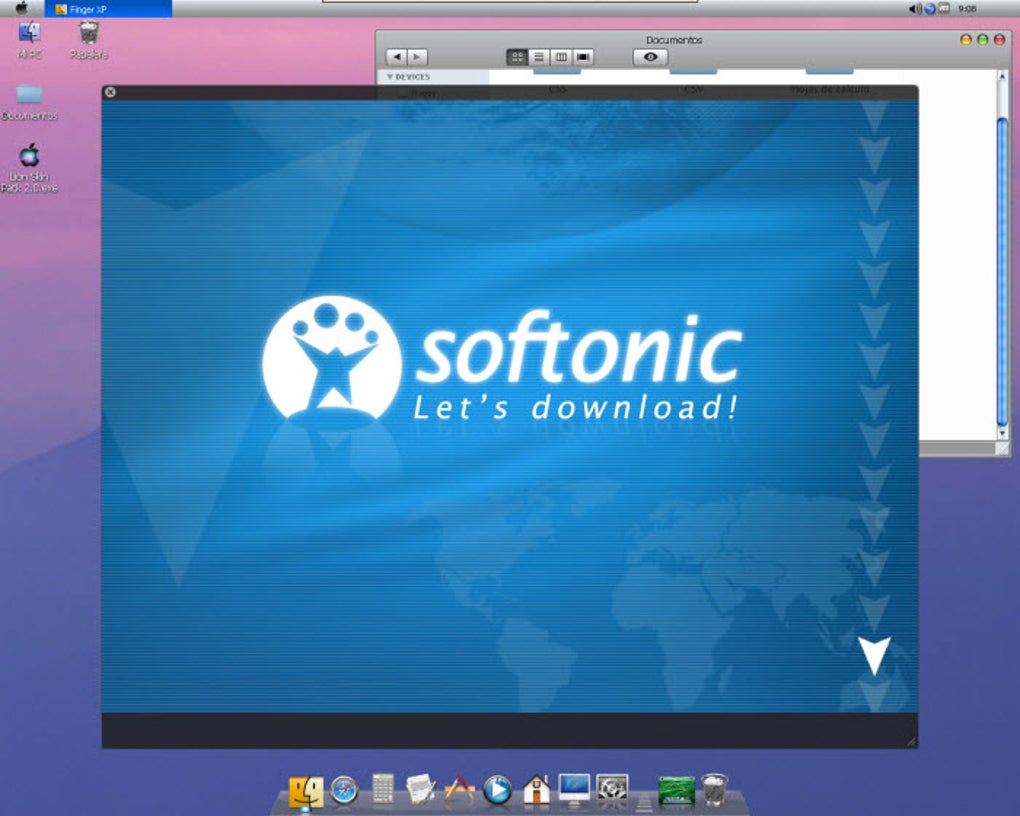Select the Finger XP taskbar item
This screenshot has width=1020, height=816.
108,8
